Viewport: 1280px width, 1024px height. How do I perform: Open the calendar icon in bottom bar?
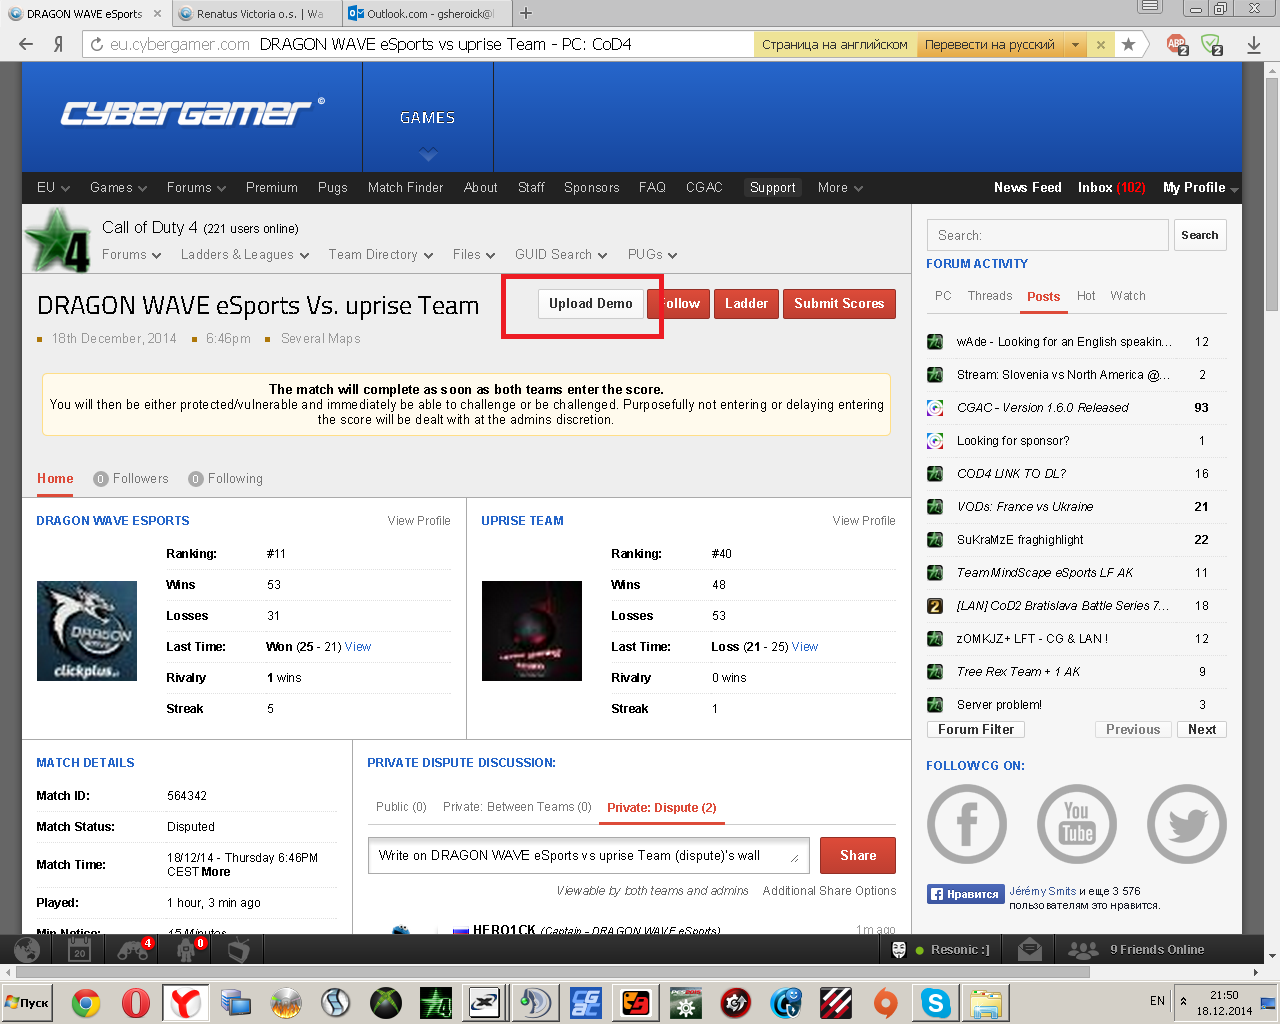tap(79, 950)
